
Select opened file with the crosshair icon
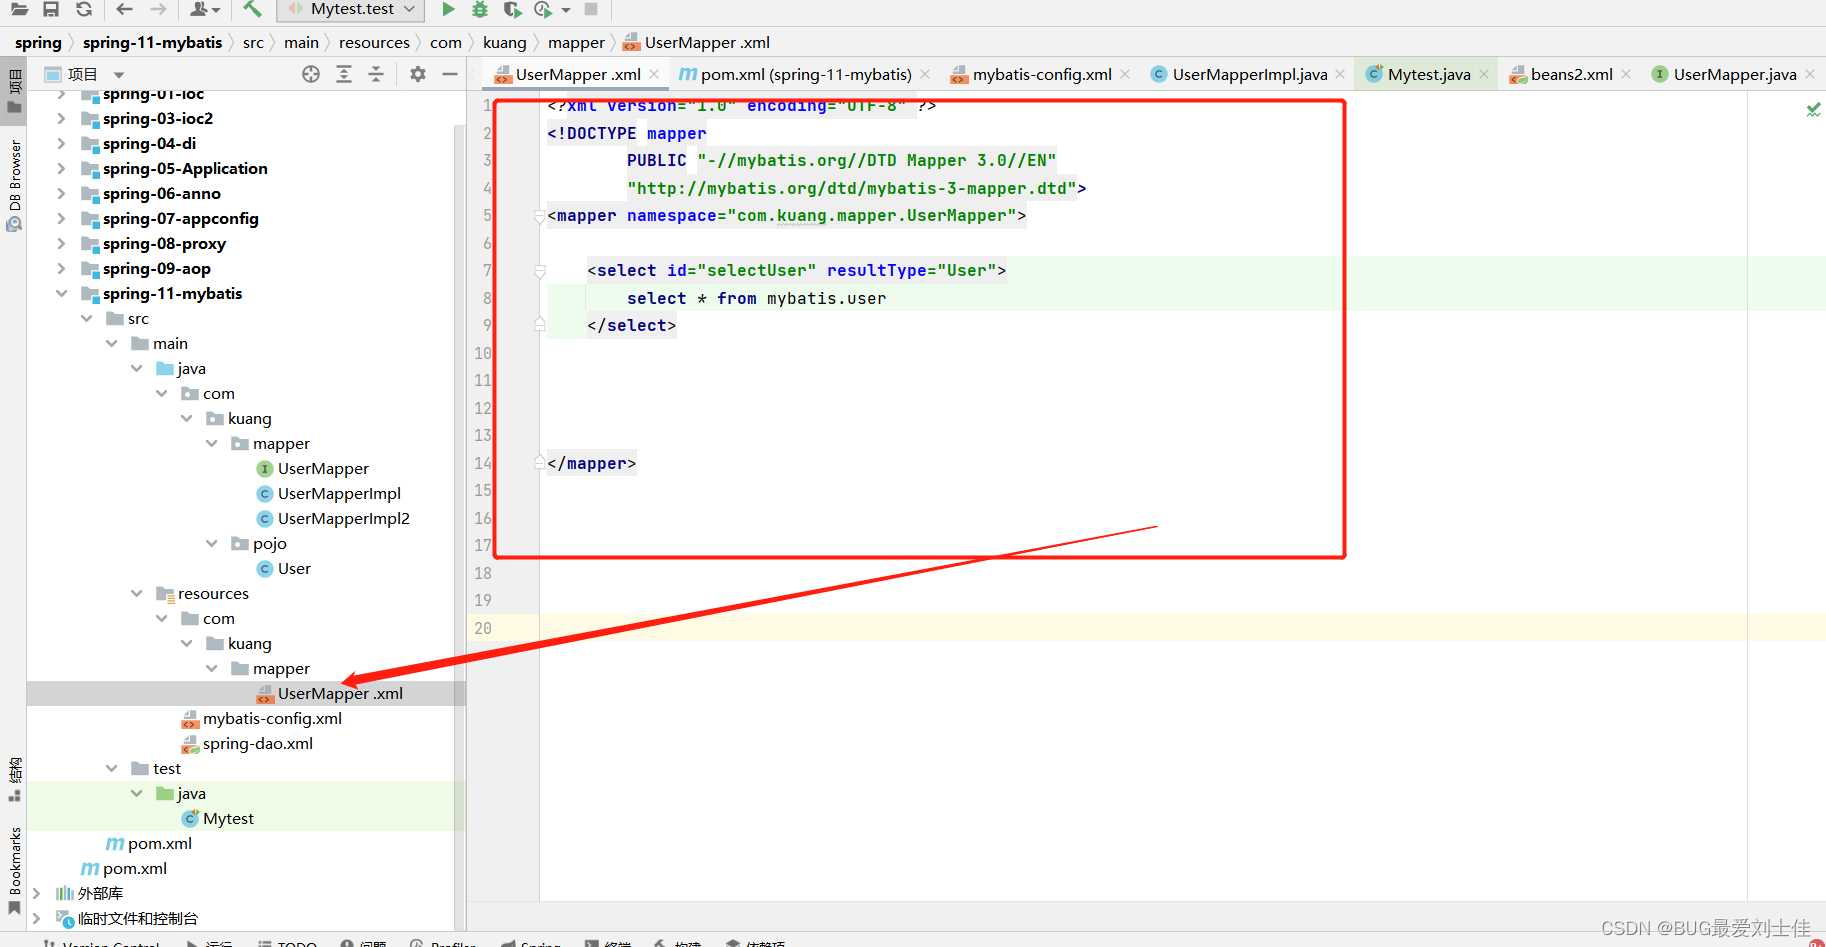[310, 73]
